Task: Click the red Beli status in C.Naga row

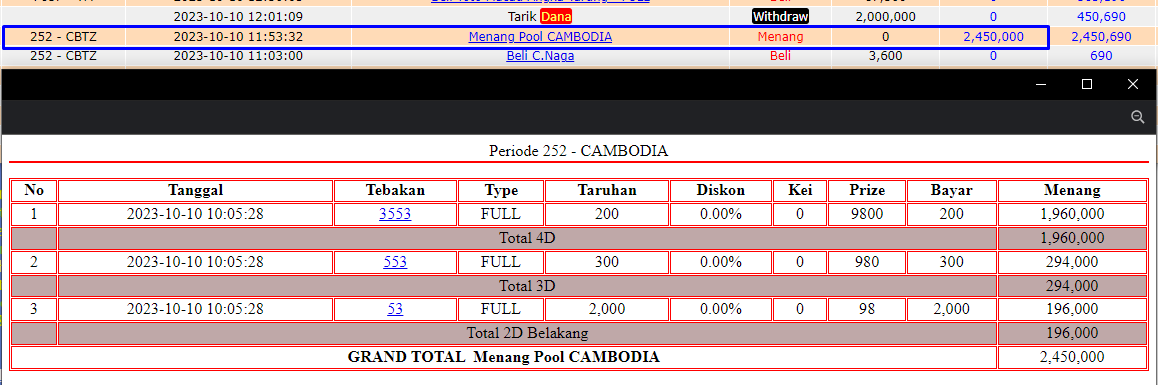Action: tap(780, 55)
